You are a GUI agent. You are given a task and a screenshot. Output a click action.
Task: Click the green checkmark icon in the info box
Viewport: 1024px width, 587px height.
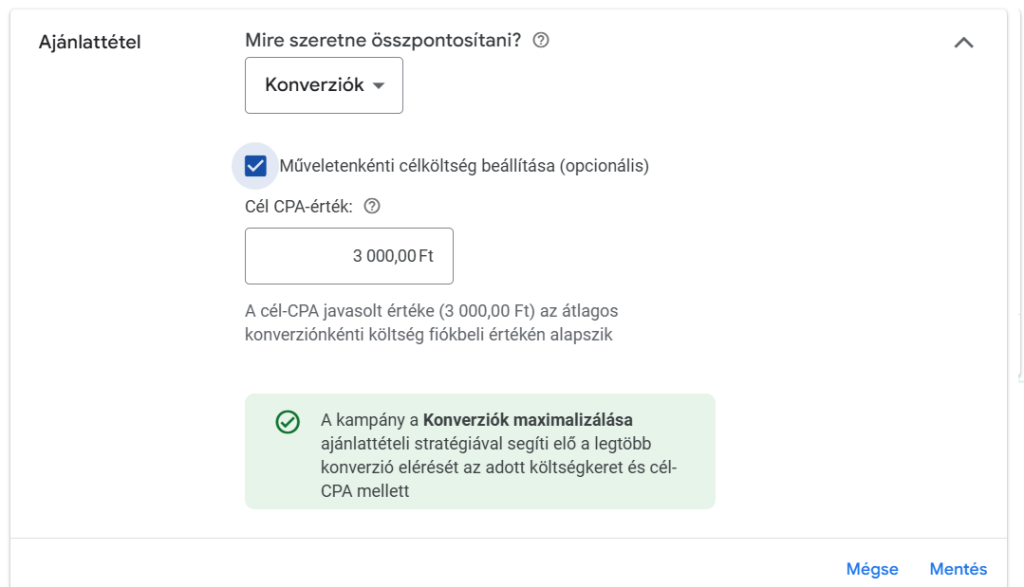pos(287,422)
